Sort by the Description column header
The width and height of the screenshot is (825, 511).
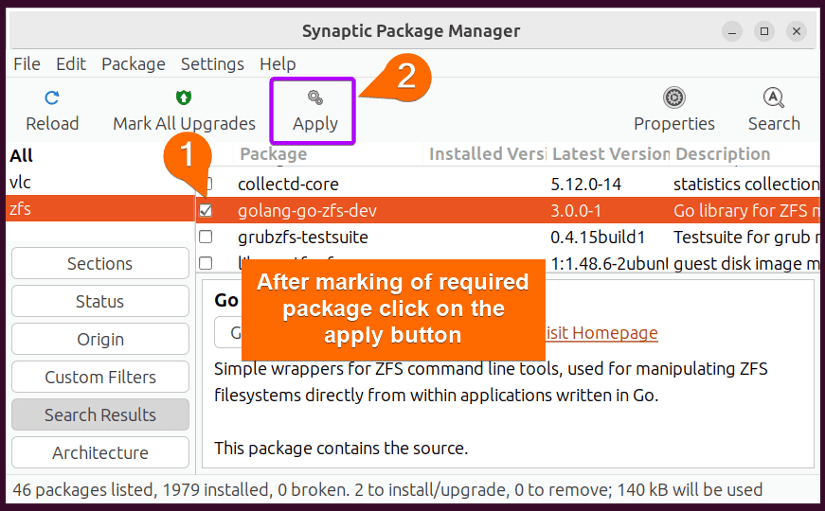point(744,154)
